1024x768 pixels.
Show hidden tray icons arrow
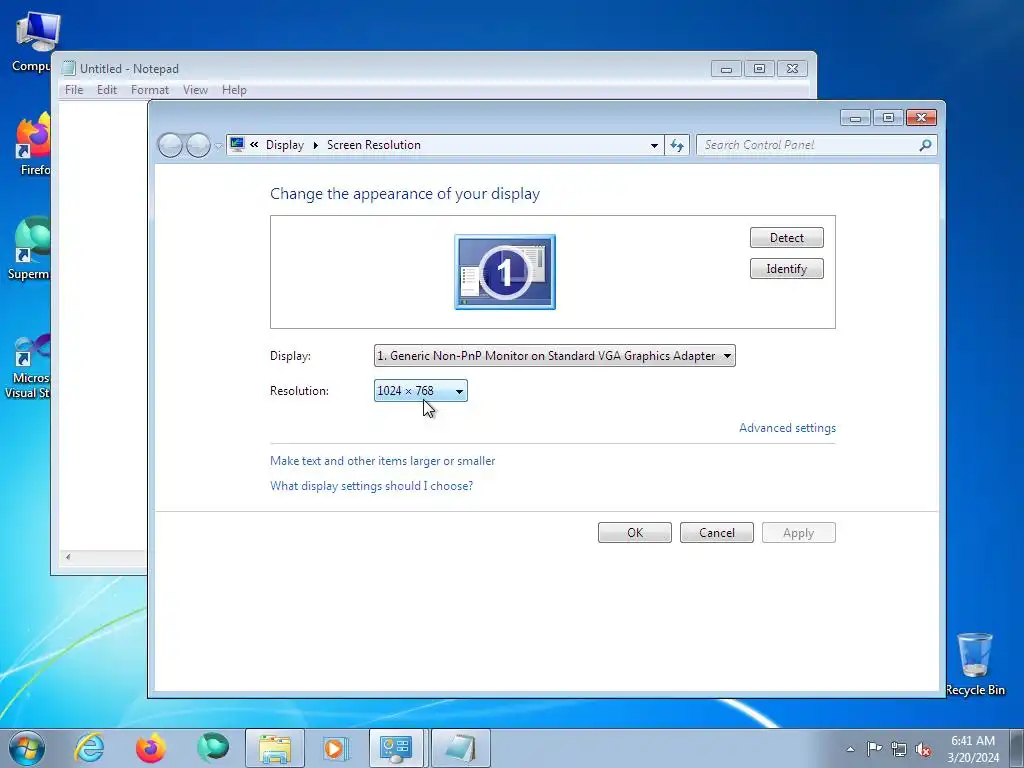tap(850, 749)
